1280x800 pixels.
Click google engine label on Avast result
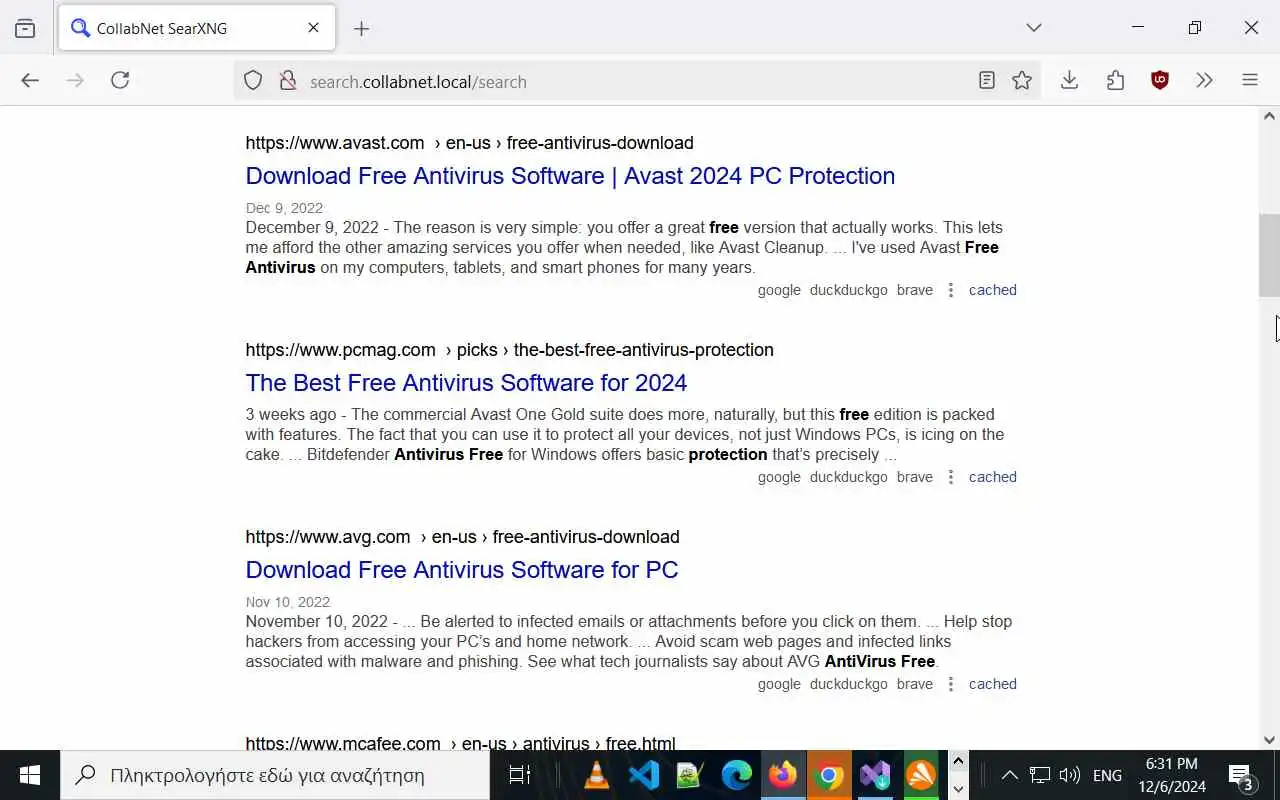pyautogui.click(x=779, y=290)
